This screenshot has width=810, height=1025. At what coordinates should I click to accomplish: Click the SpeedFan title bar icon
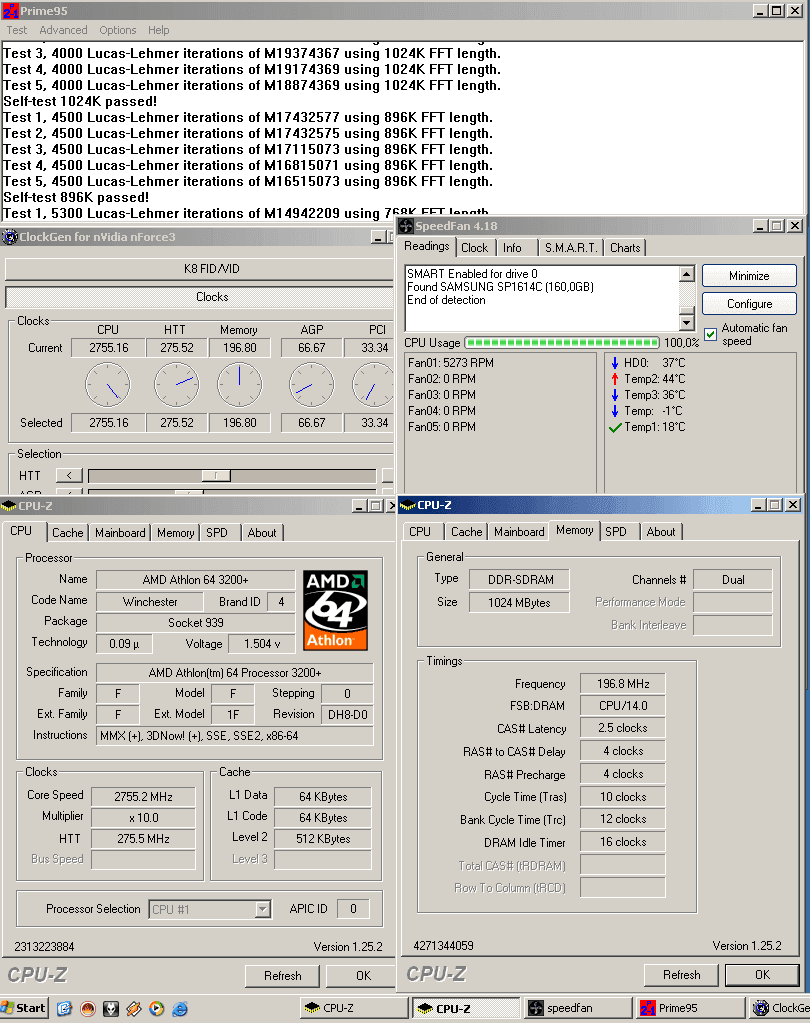[x=406, y=226]
